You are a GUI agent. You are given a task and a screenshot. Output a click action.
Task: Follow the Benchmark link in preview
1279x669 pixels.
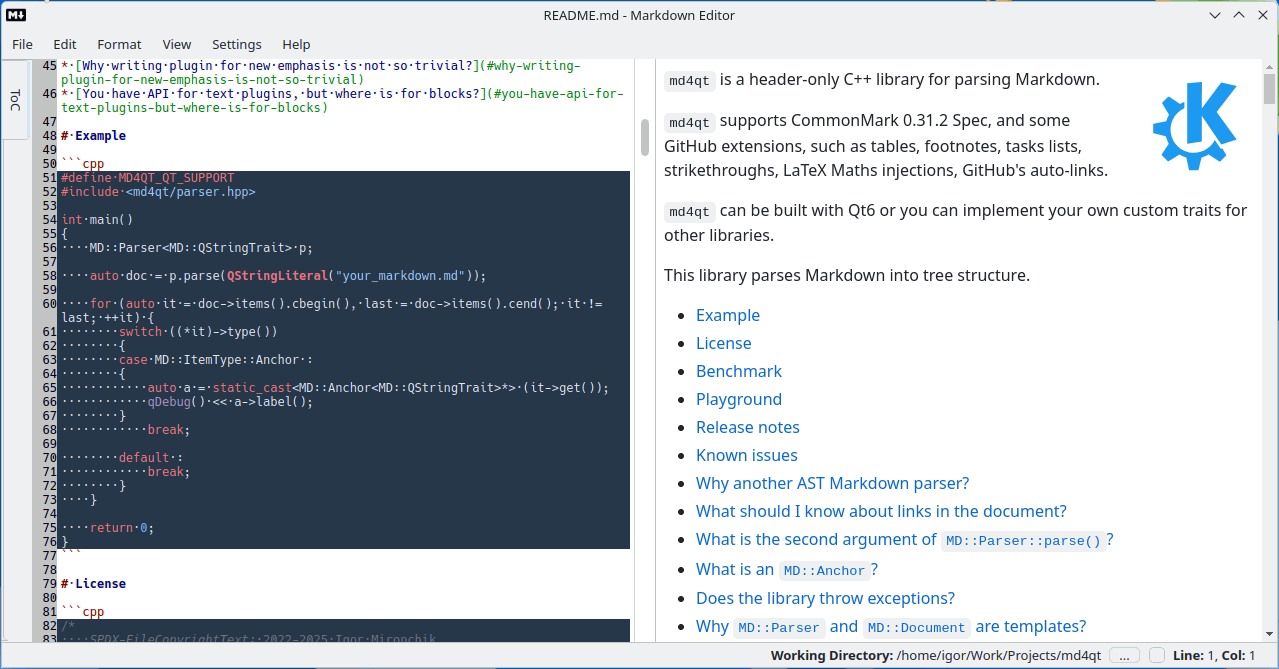[738, 371]
